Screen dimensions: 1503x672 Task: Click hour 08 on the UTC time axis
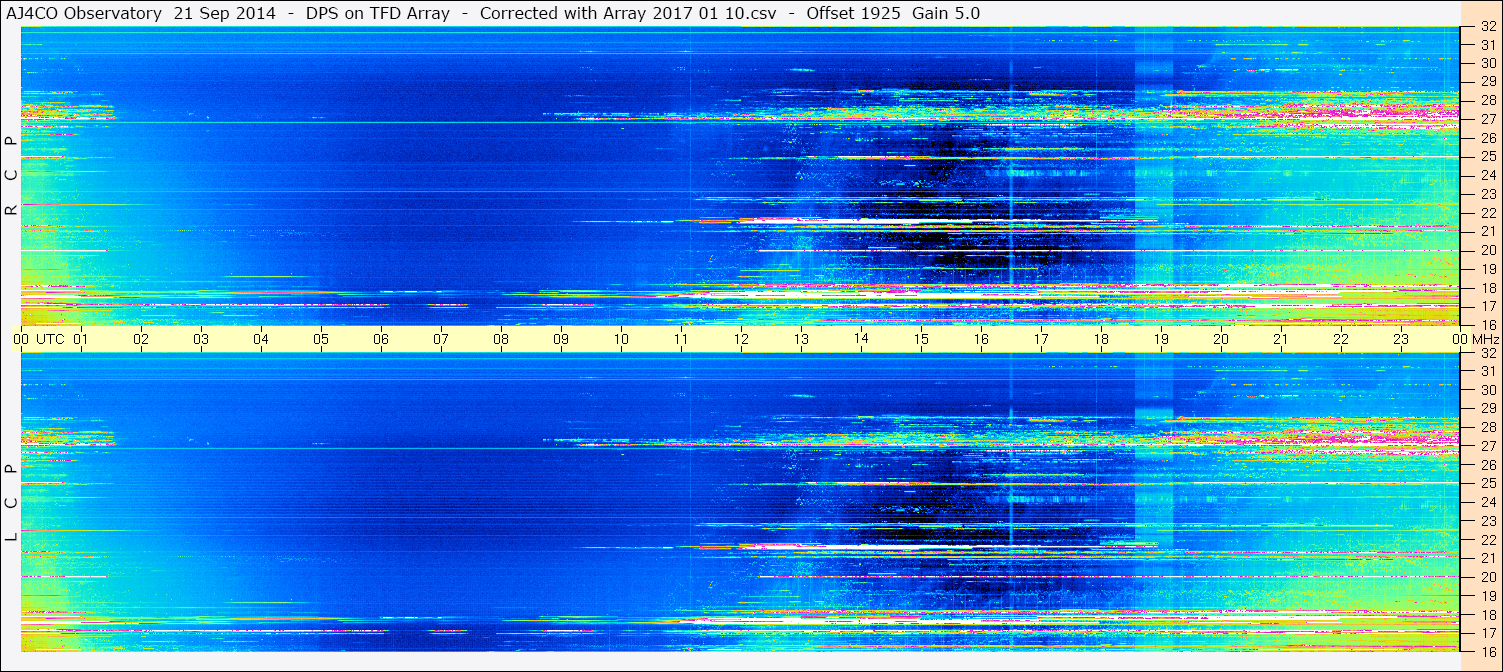pos(501,339)
